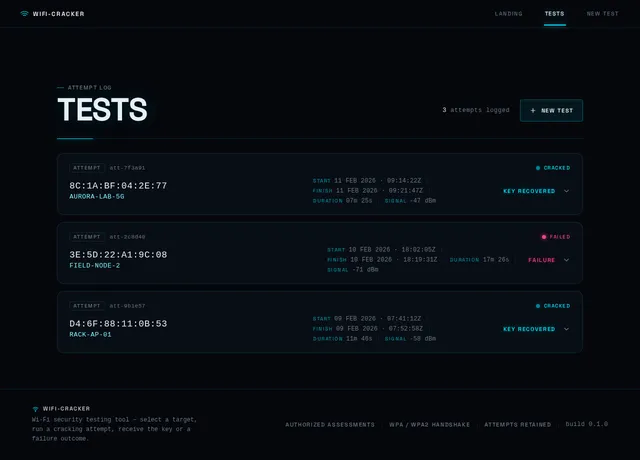
Task: Click FAILURE label for FIELD-NODE-2
Action: point(542,260)
